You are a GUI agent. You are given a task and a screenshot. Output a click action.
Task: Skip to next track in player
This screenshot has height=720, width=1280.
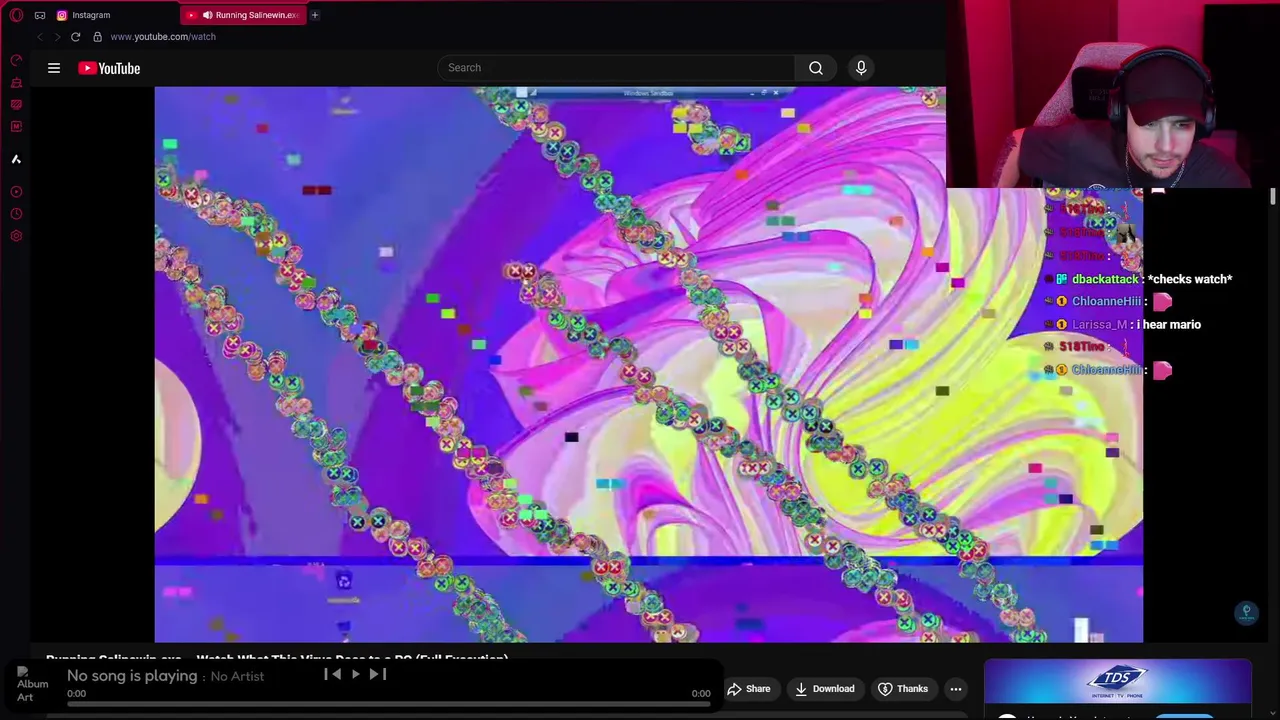coord(378,674)
